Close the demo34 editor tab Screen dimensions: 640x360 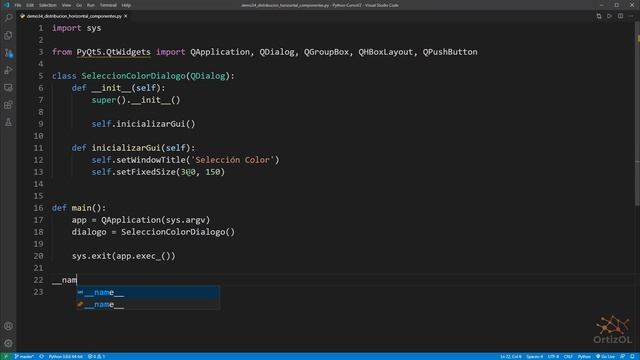(126, 16)
